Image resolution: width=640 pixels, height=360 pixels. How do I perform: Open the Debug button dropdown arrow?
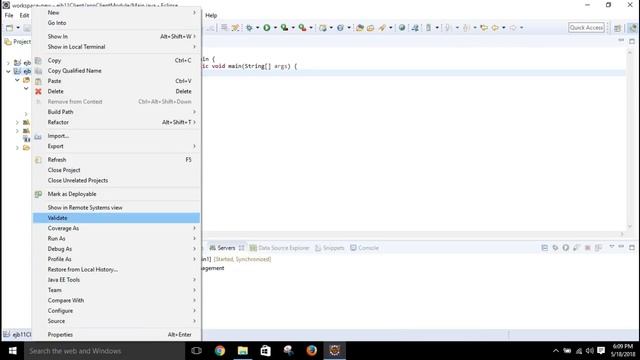257,28
